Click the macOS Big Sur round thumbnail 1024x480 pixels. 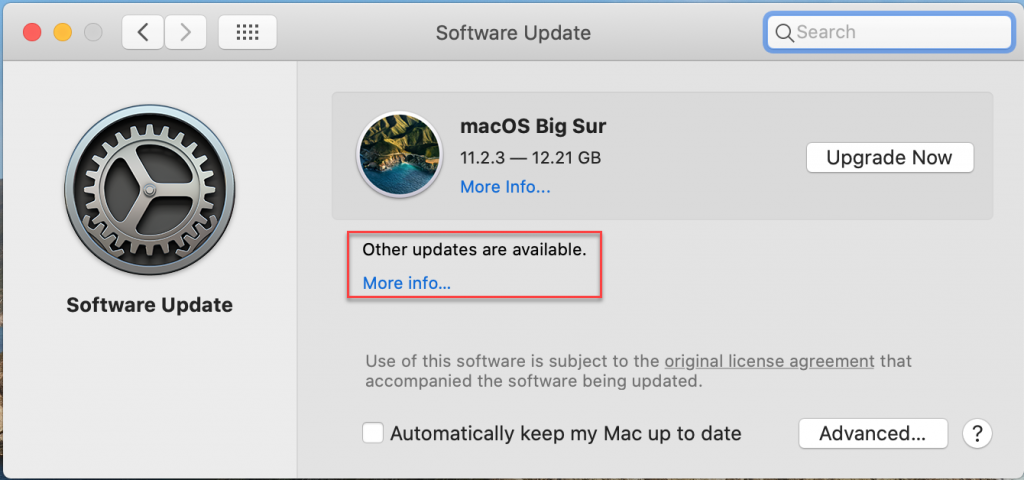pyautogui.click(x=400, y=155)
